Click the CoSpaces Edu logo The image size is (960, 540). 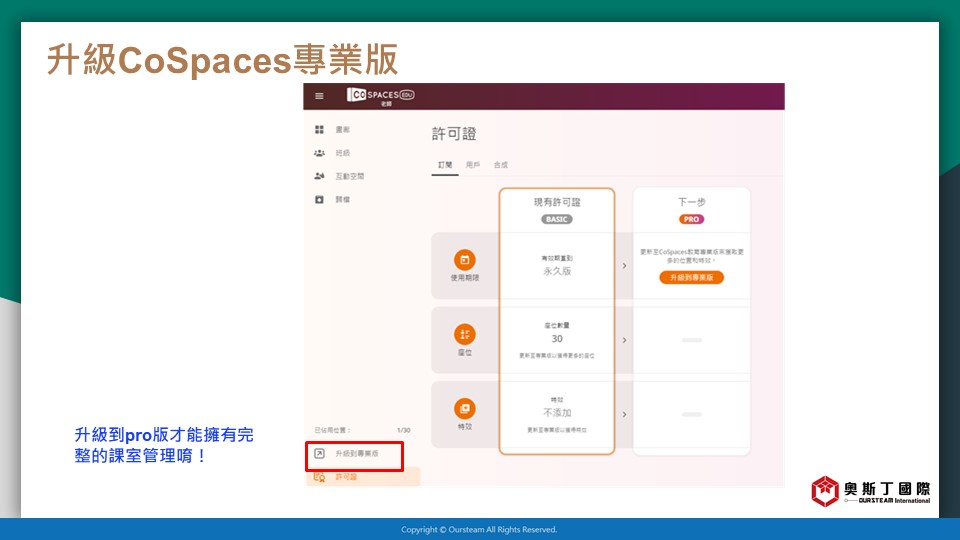(381, 96)
